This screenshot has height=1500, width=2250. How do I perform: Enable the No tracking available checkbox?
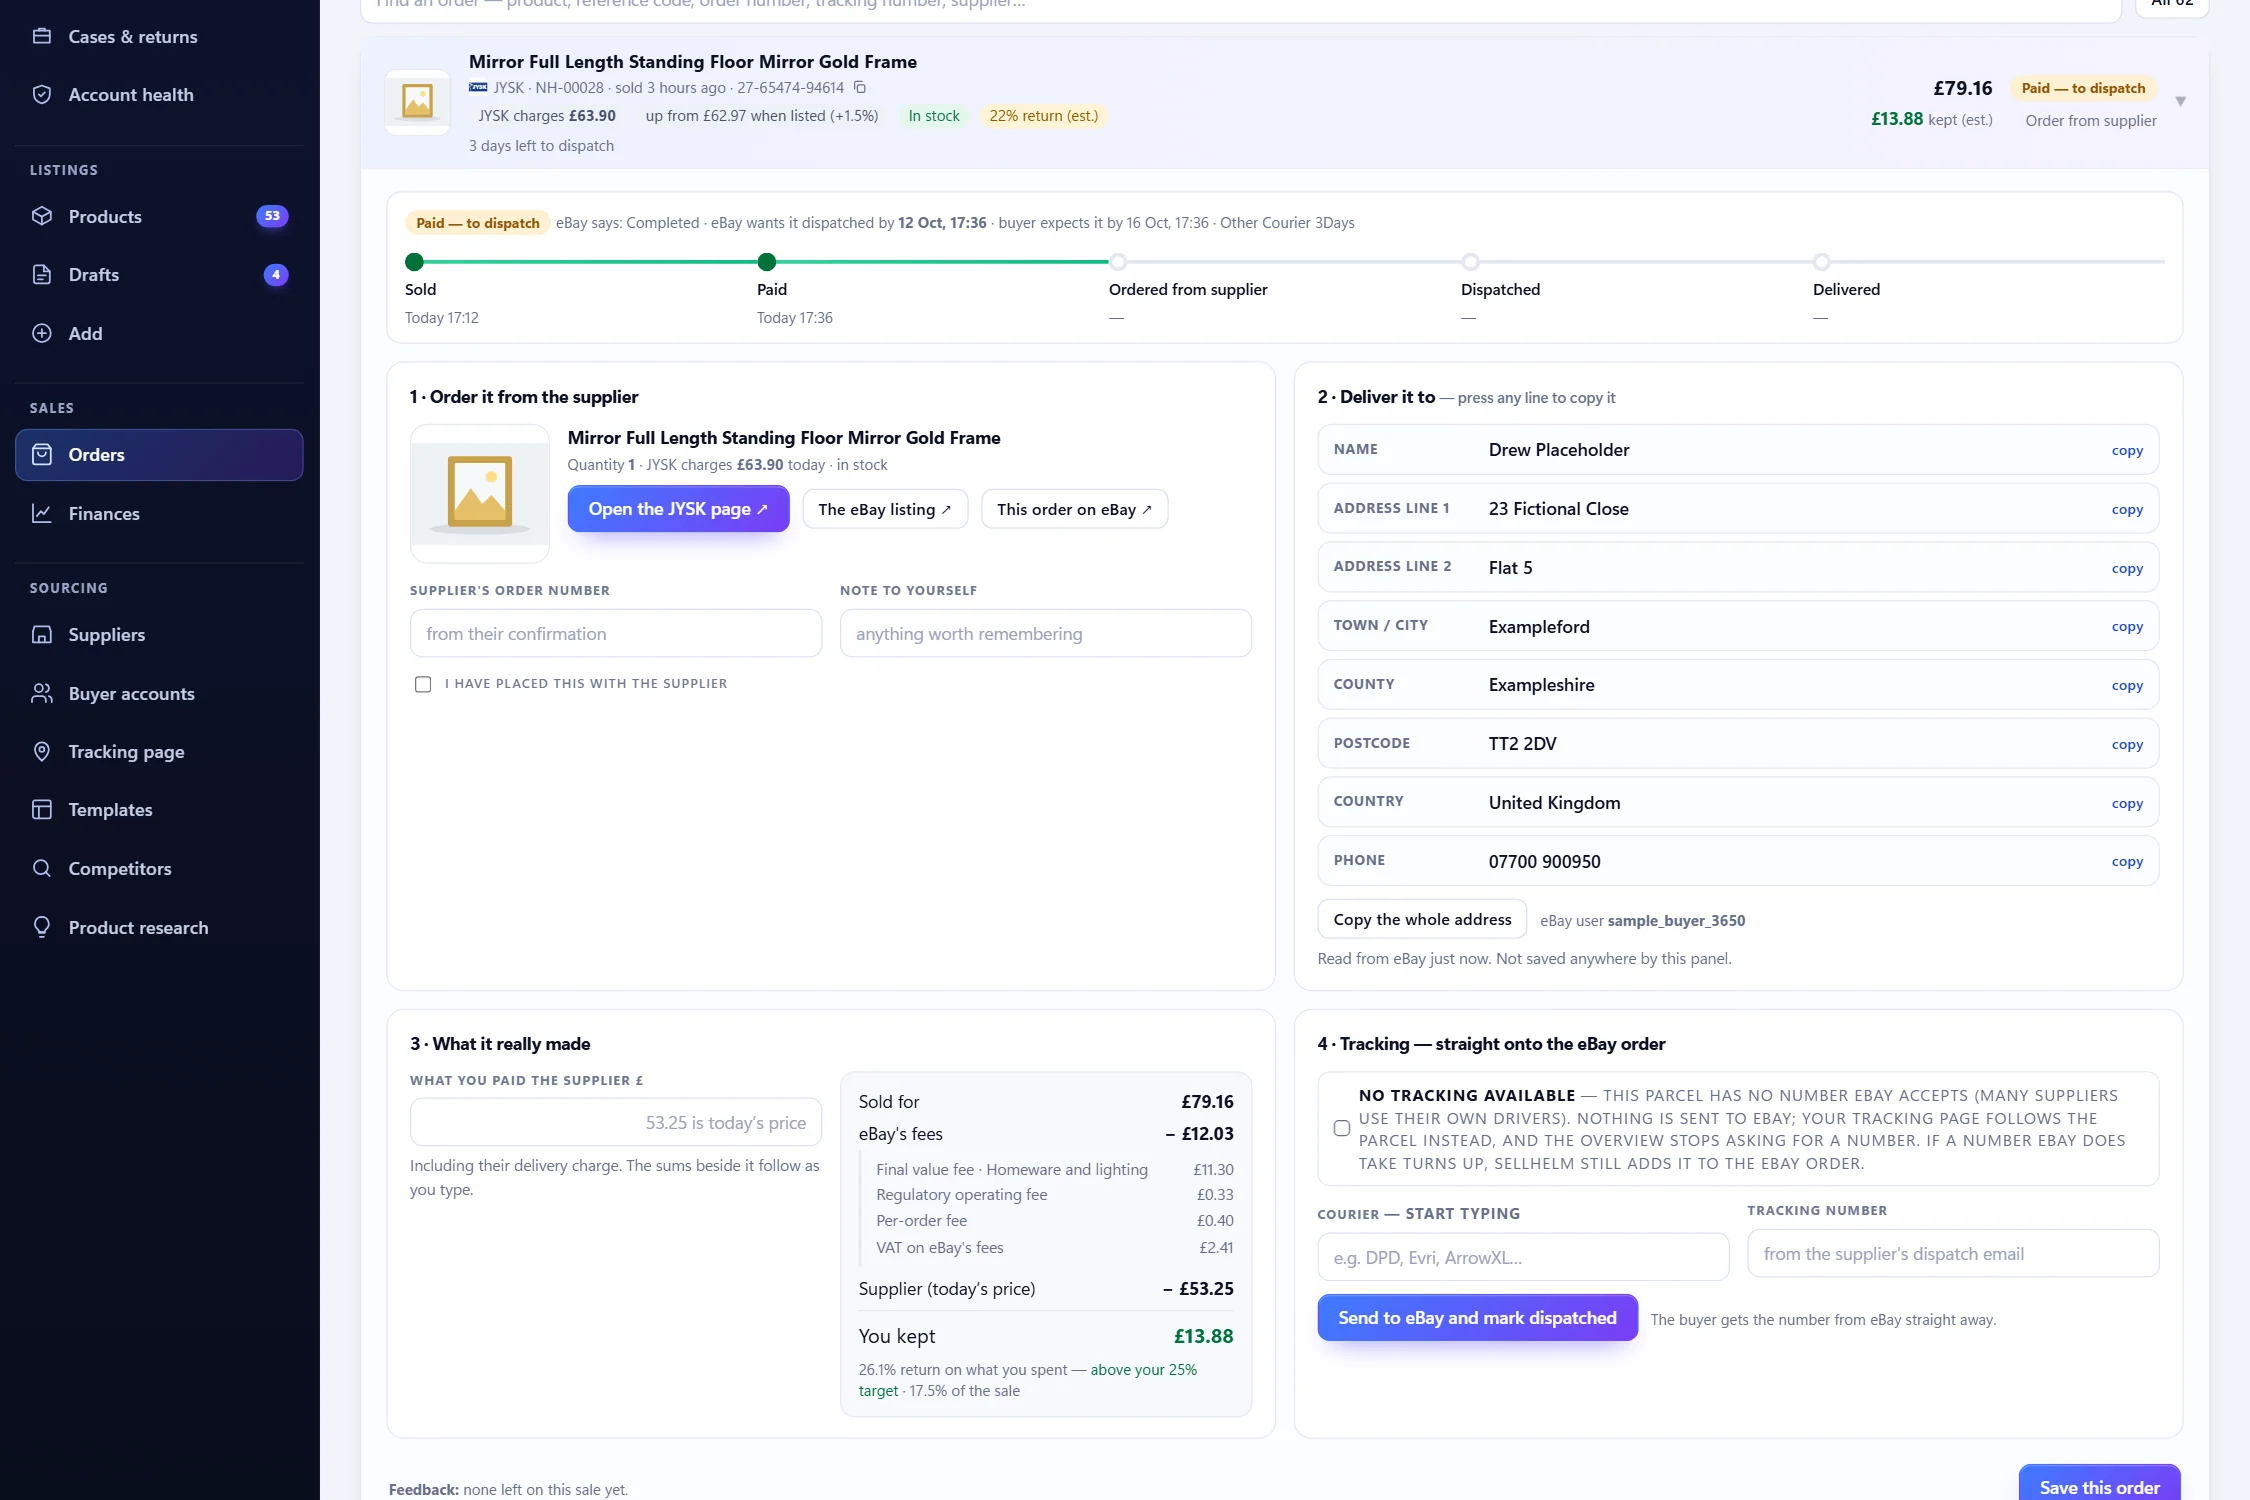pyautogui.click(x=1342, y=1128)
